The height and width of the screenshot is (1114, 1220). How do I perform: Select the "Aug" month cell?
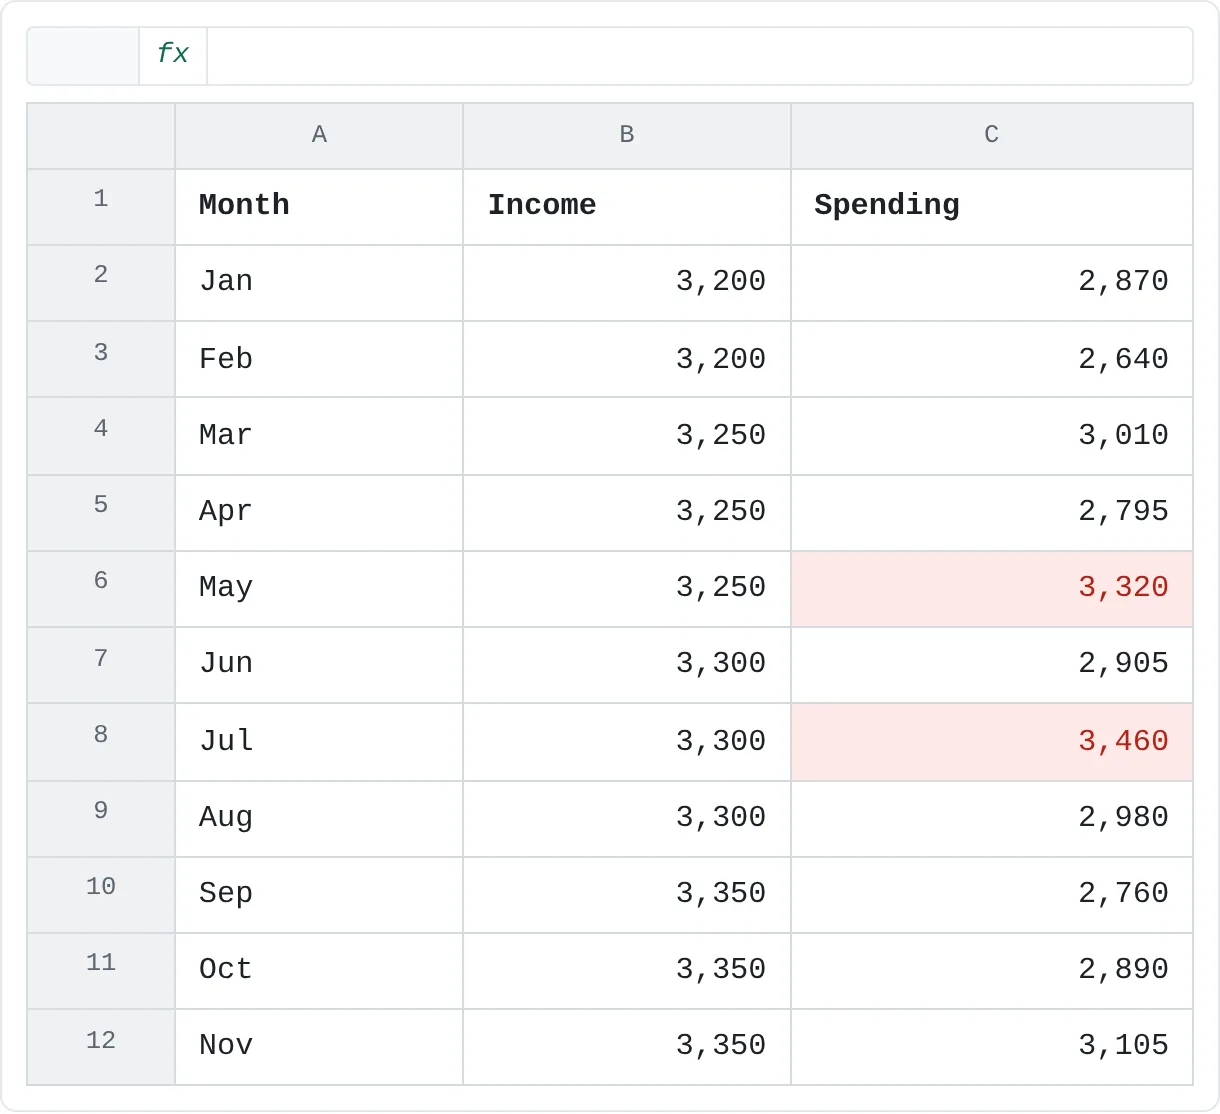319,818
